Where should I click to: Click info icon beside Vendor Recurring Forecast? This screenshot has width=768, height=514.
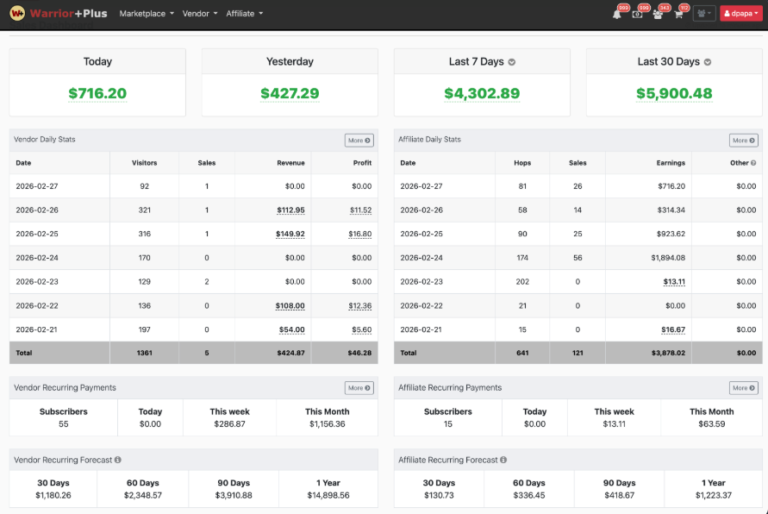pyautogui.click(x=118, y=460)
